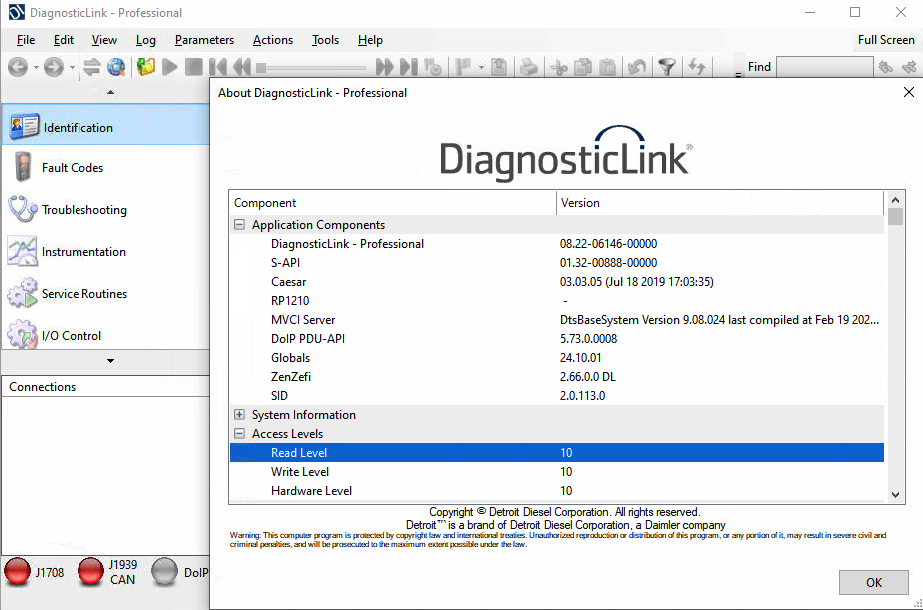Open the Log menu
The image size is (923, 610).
tap(145, 40)
